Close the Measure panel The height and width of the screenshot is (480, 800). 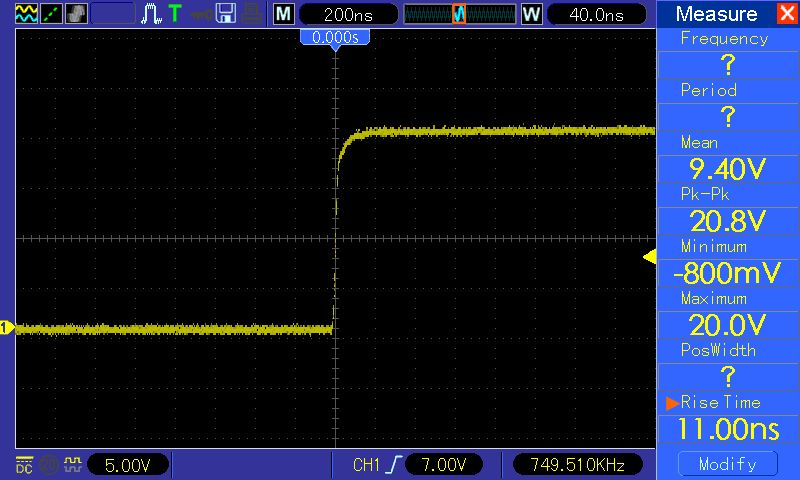[785, 14]
